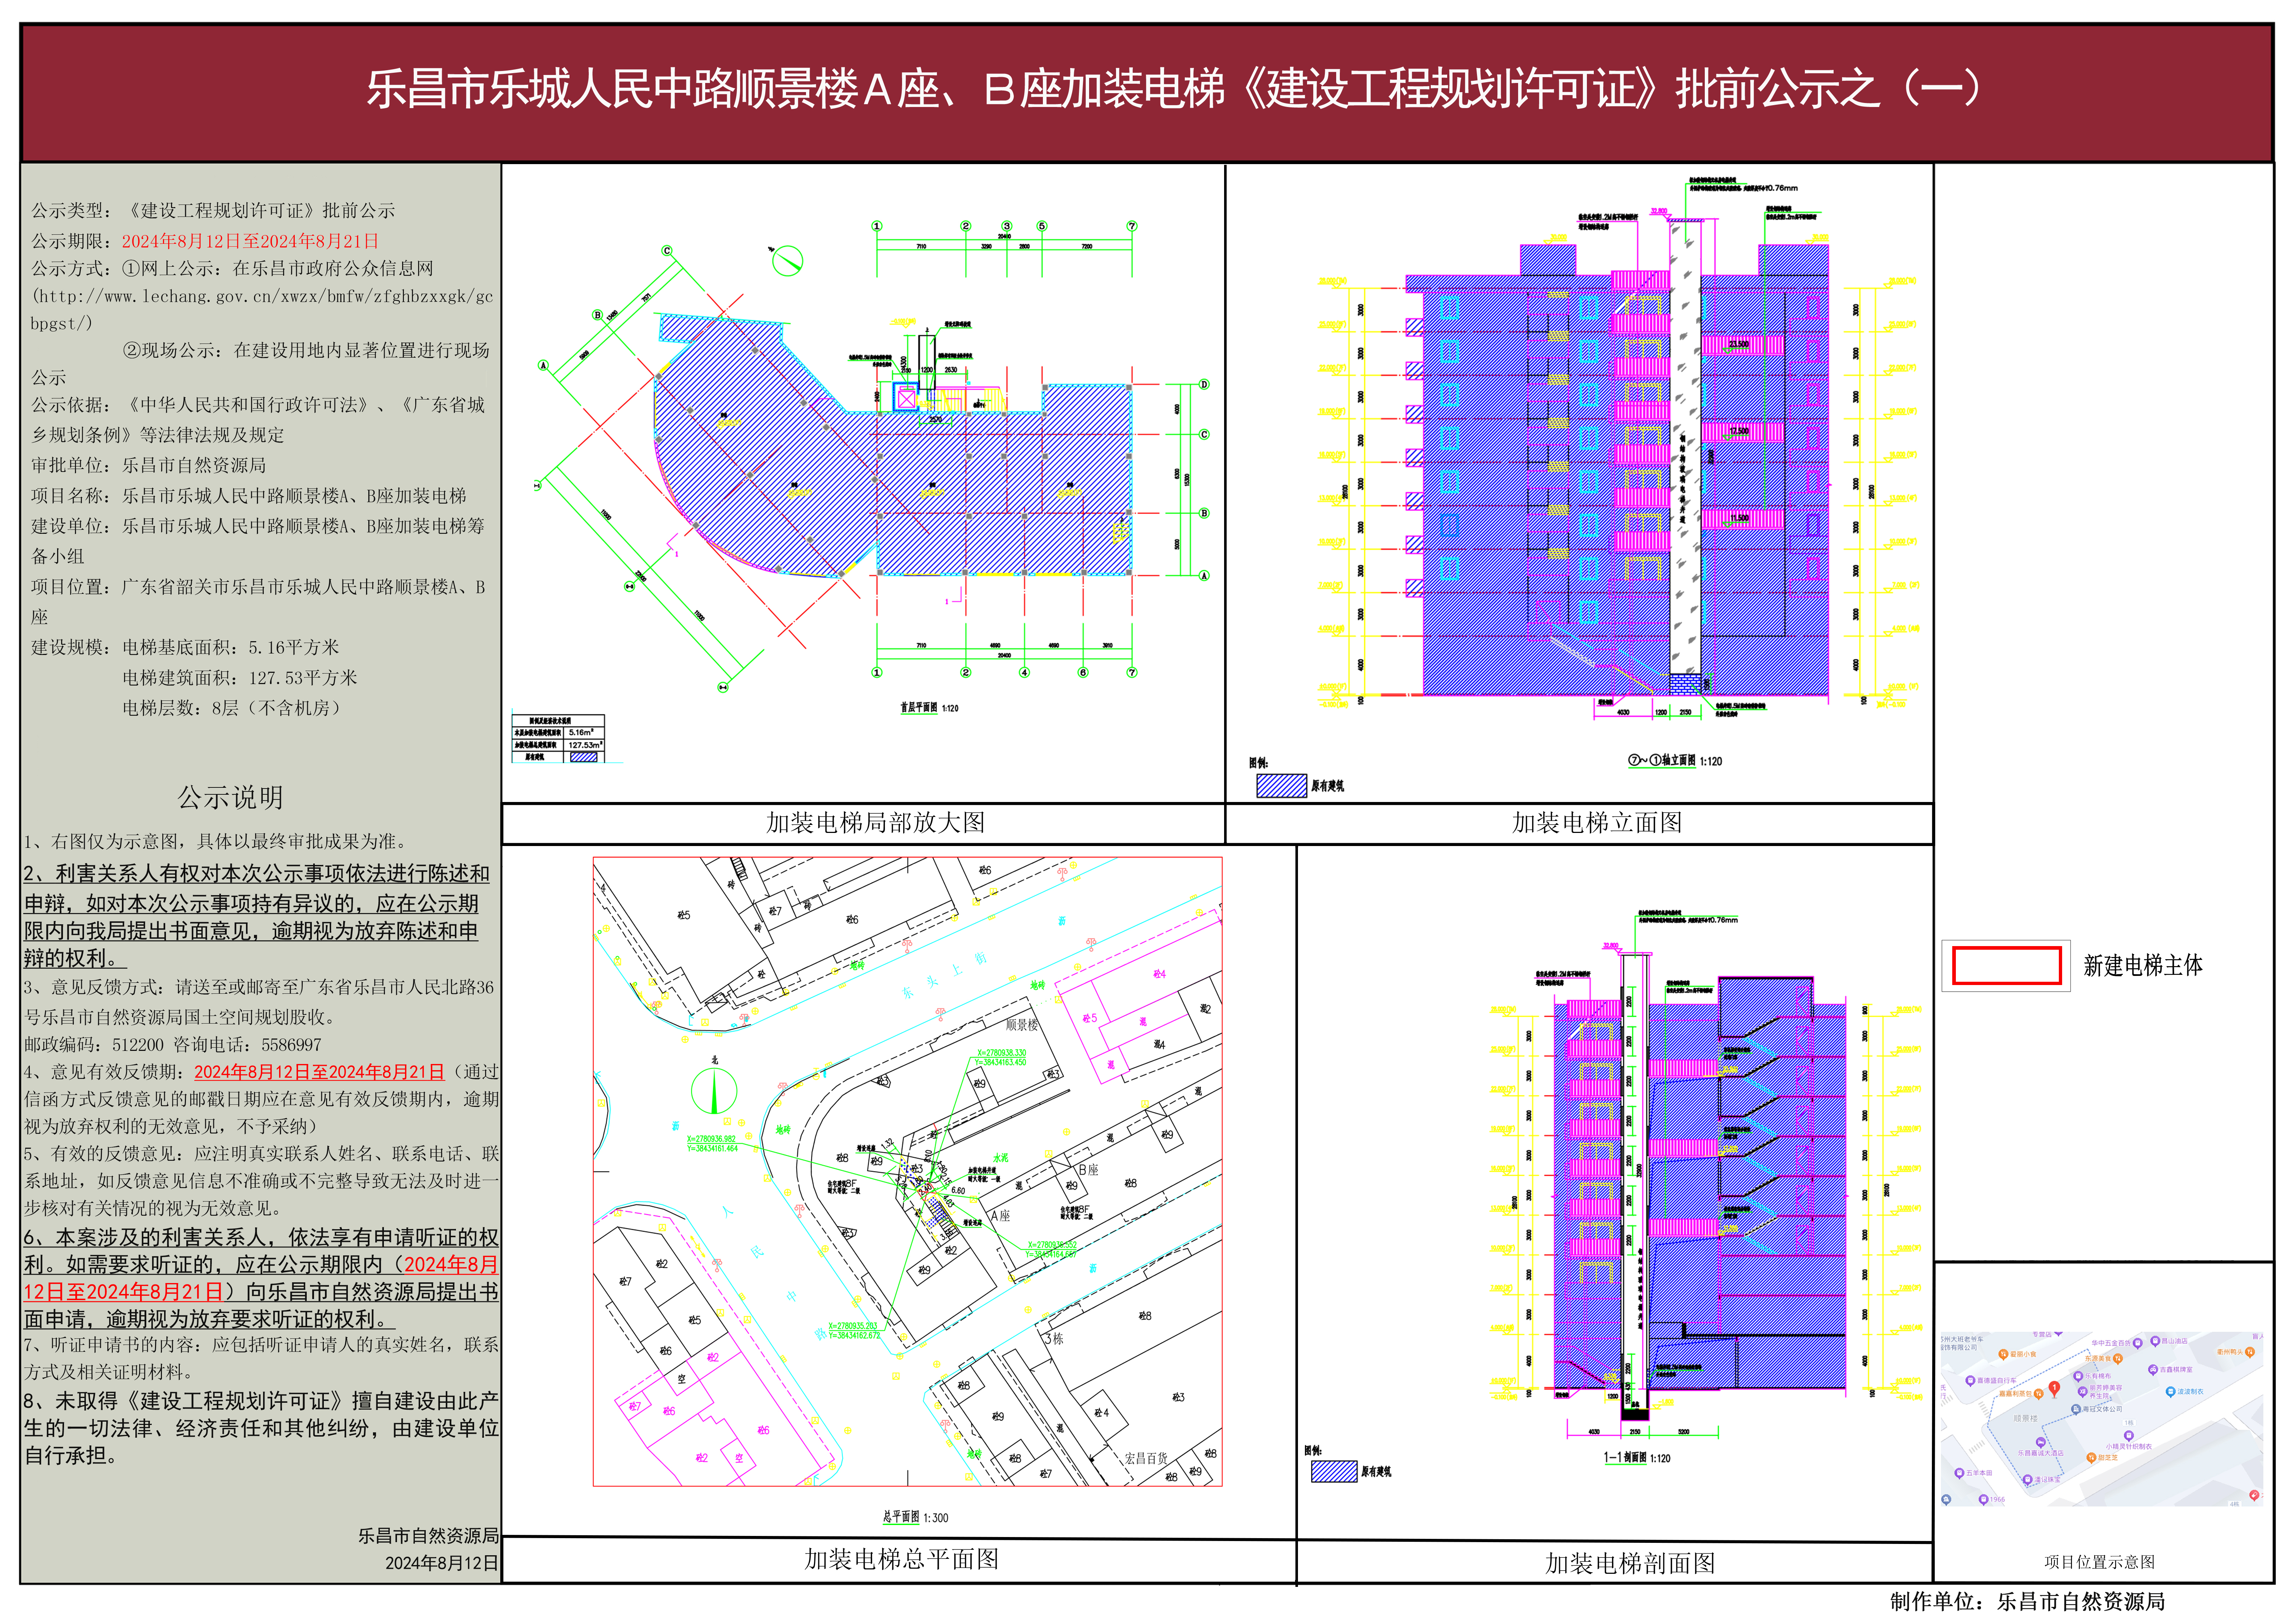
Task: Click axis bubble D beside the floor plan
Action: point(1204,384)
